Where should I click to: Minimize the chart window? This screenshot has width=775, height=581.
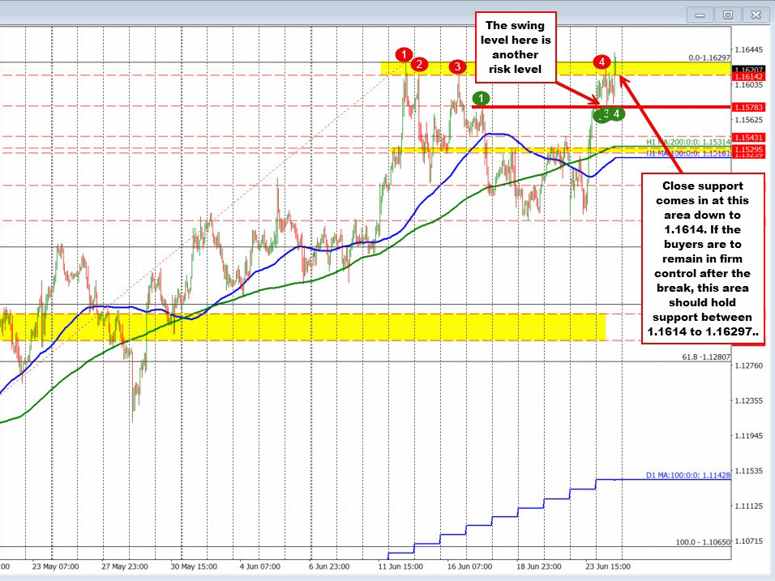(x=699, y=15)
